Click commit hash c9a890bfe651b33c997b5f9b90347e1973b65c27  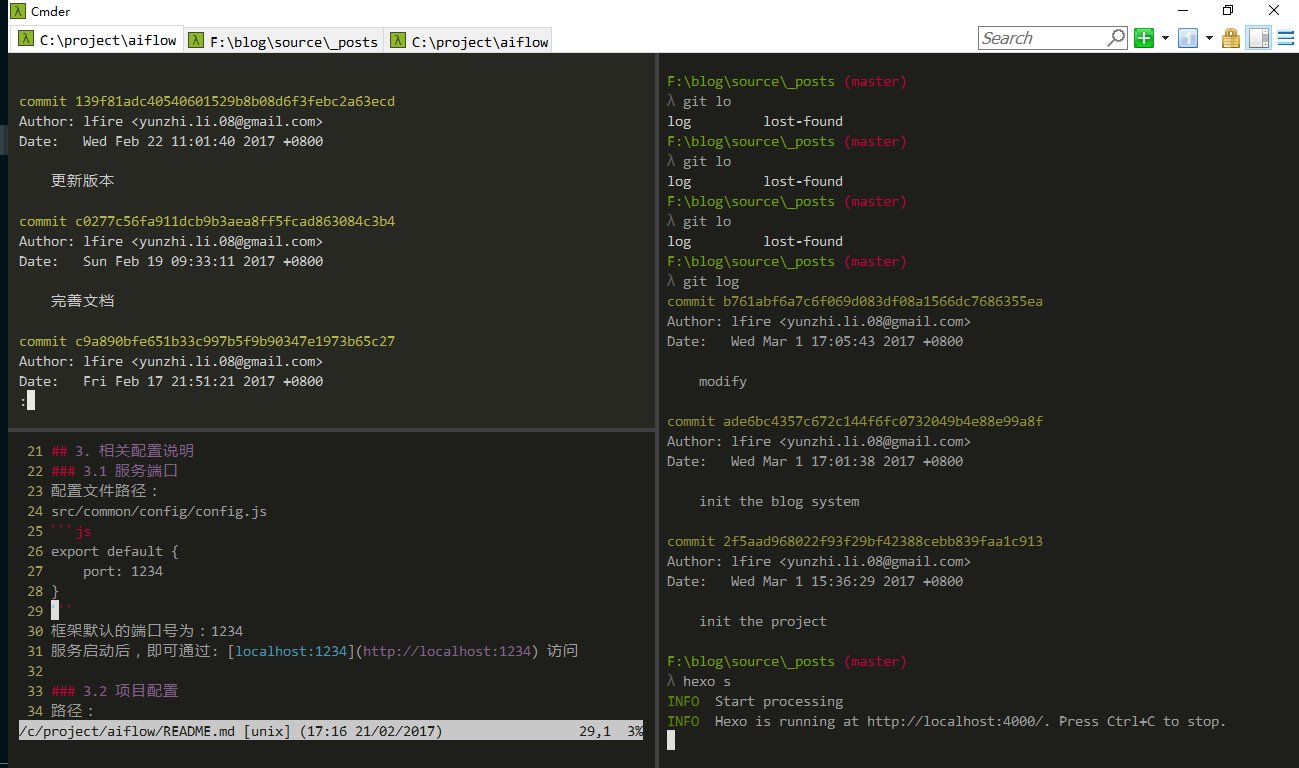tap(235, 341)
